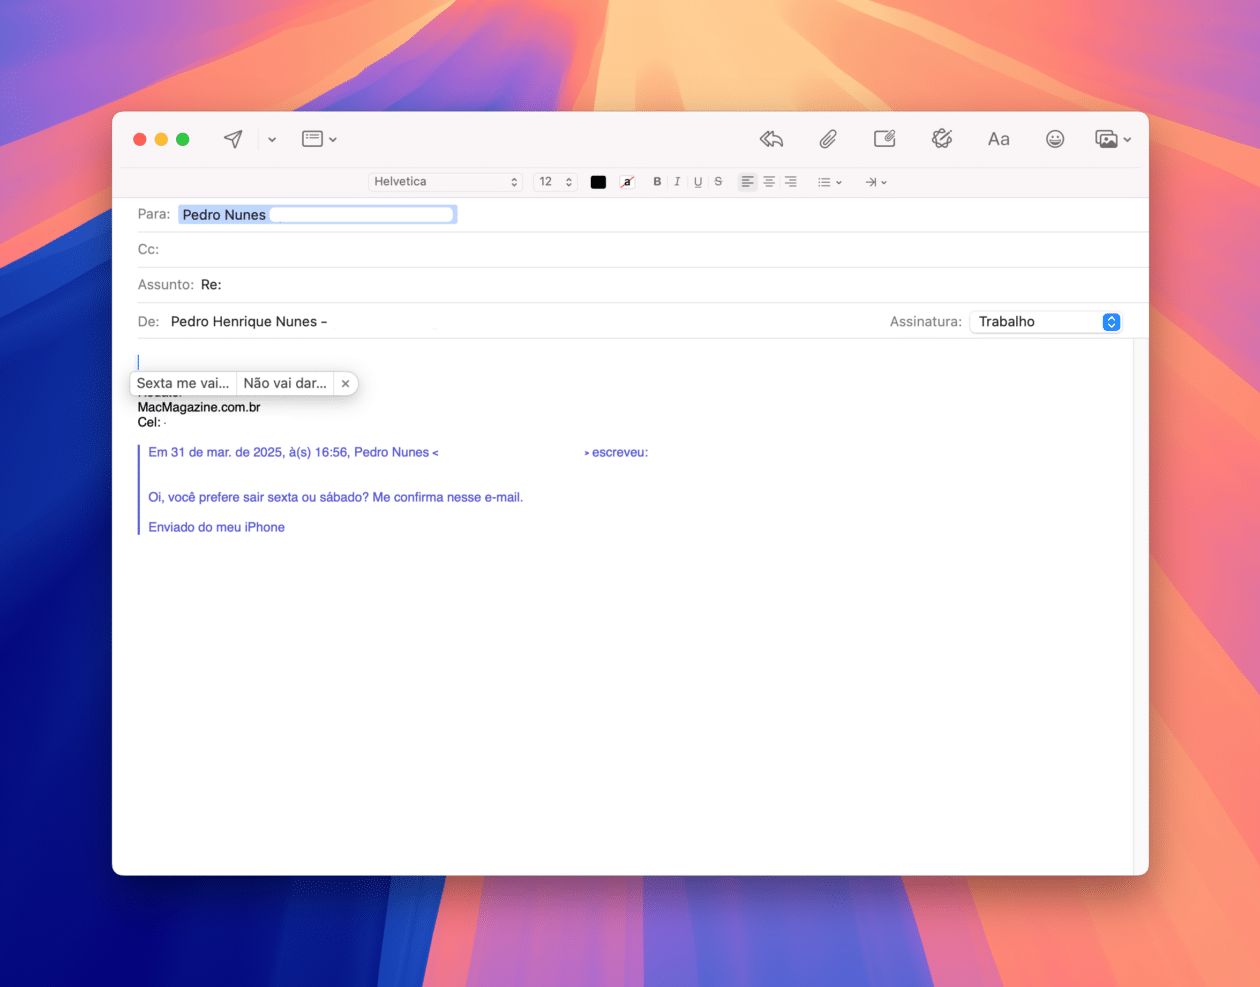
Task: Align text right
Action: pyautogui.click(x=790, y=182)
